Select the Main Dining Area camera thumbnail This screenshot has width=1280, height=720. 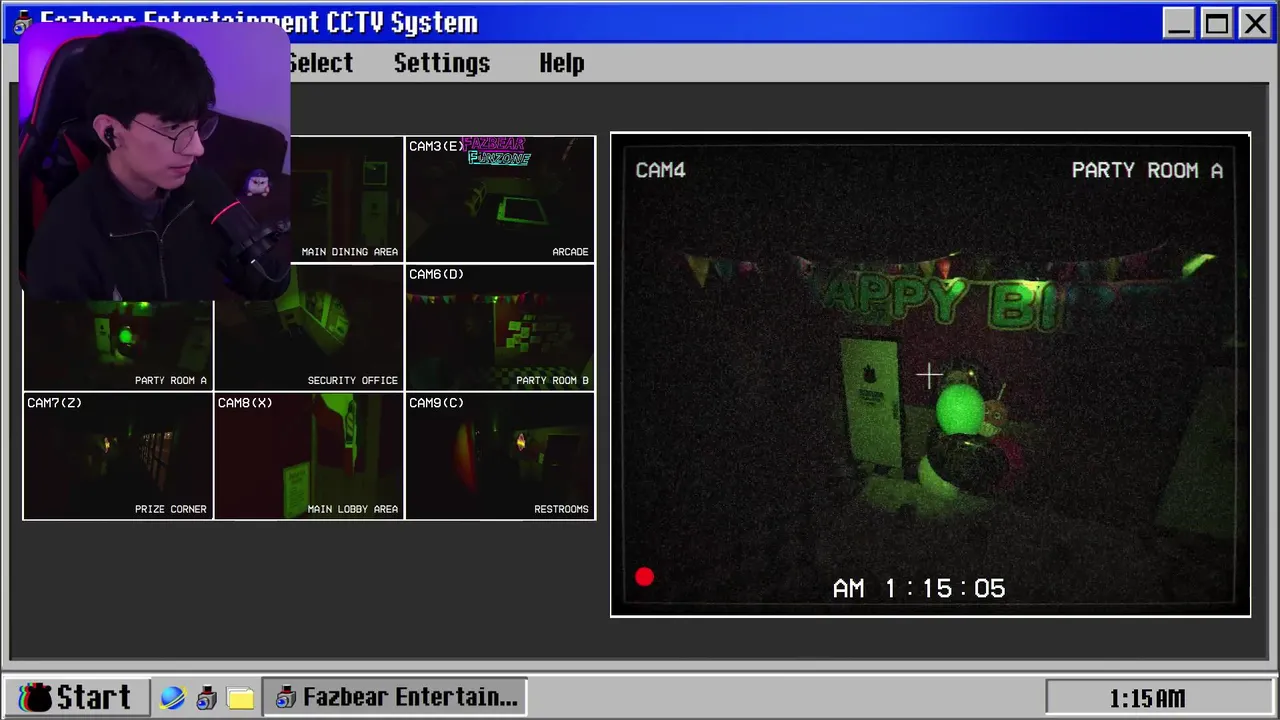[346, 198]
